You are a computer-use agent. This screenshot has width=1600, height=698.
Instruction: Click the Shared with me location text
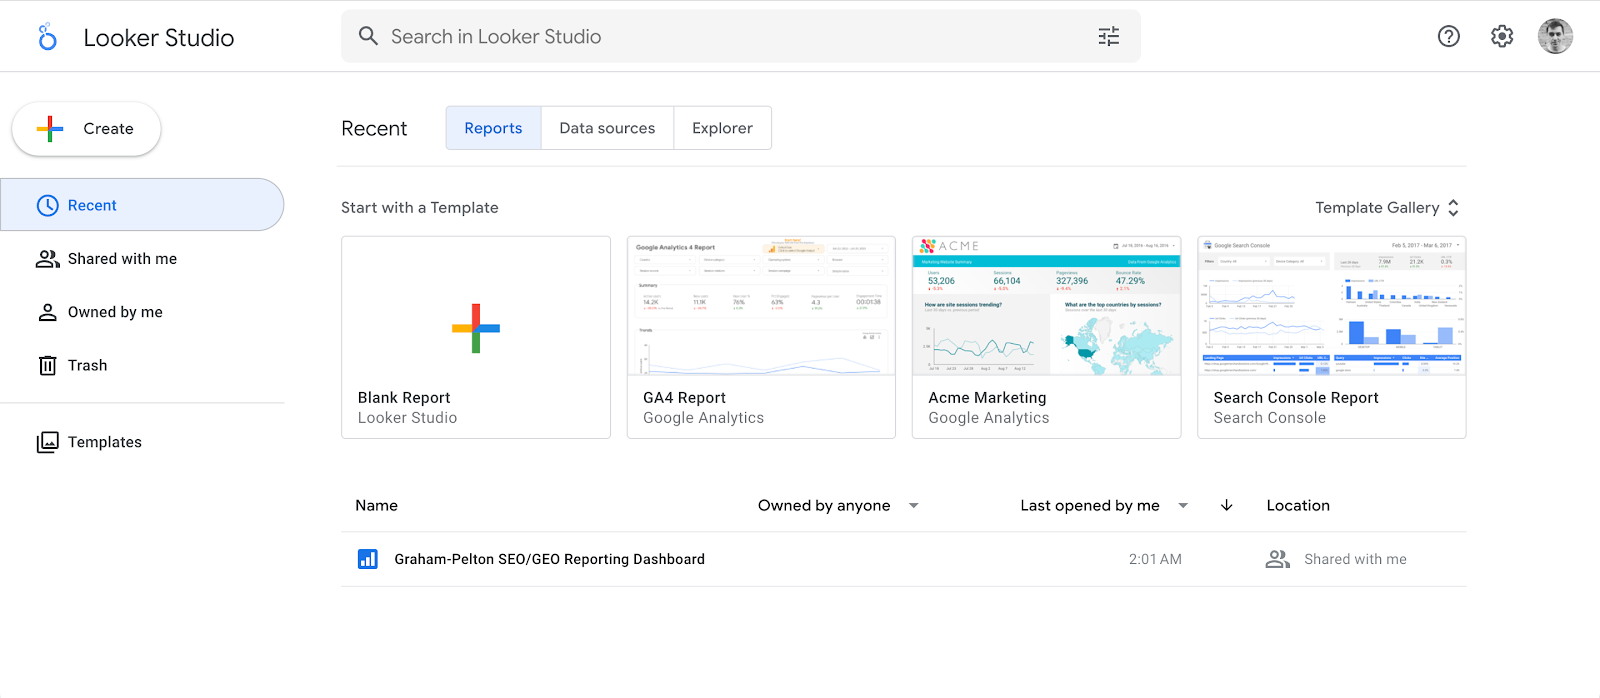coord(1355,559)
